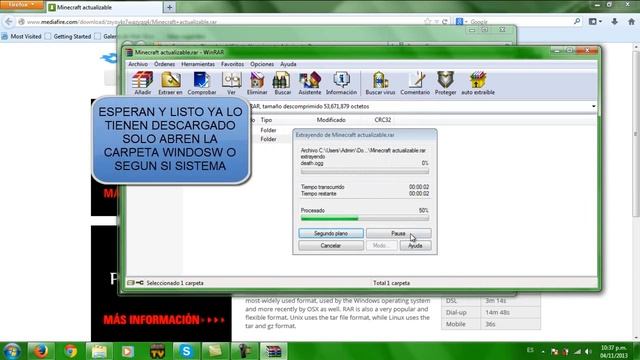The image size is (640, 360).
Task: Open the Herramientas menu
Action: tap(198, 64)
